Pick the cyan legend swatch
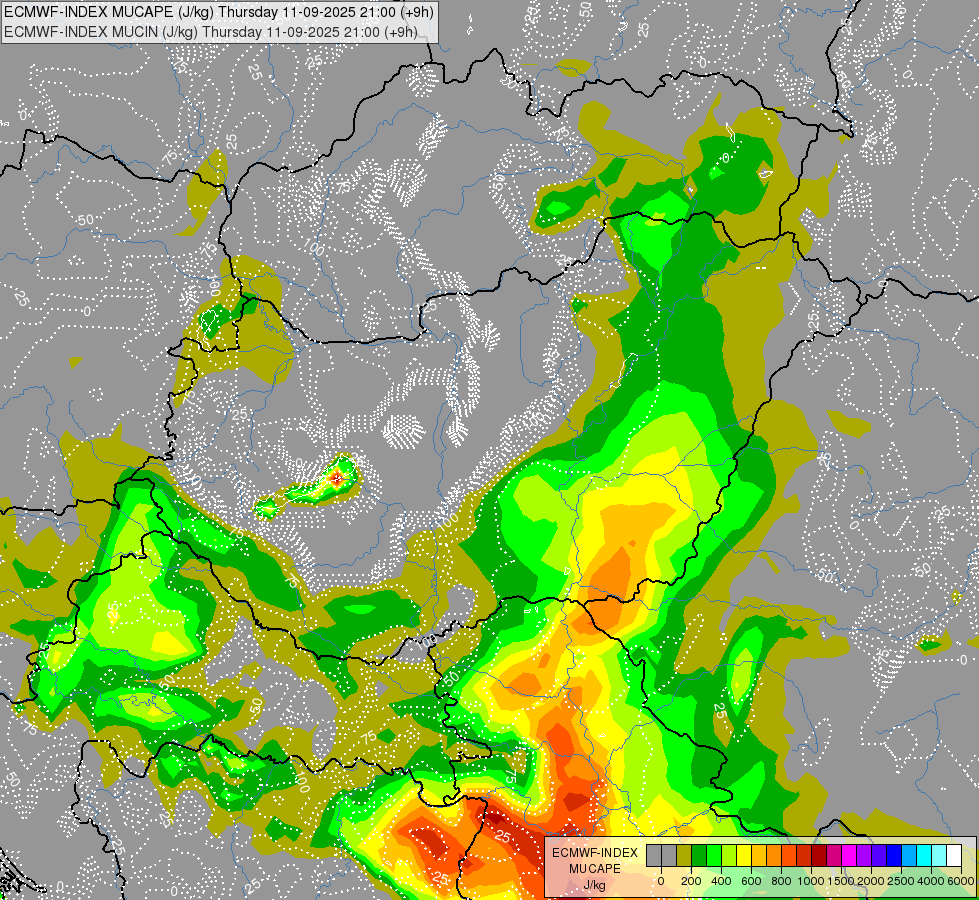The width and height of the screenshot is (979, 900). [925, 856]
